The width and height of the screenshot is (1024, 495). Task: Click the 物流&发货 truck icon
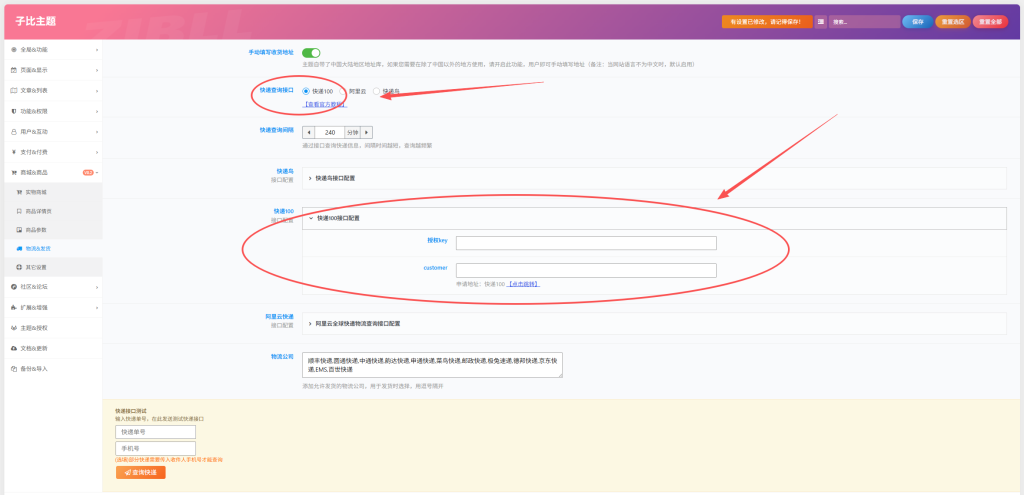tap(19, 249)
